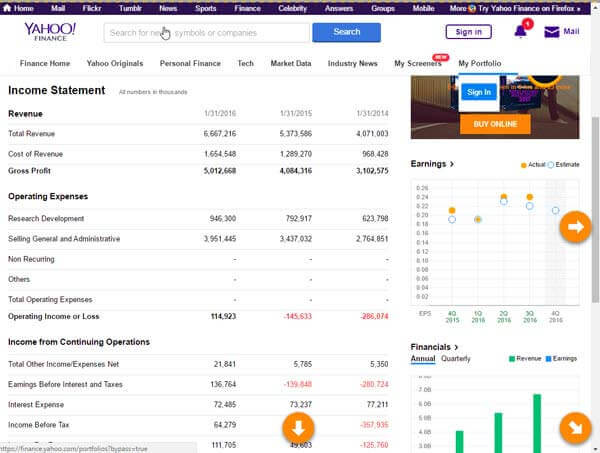600x453 pixels.
Task: Click the 4Q 2015 actual earnings dot
Action: click(x=452, y=210)
